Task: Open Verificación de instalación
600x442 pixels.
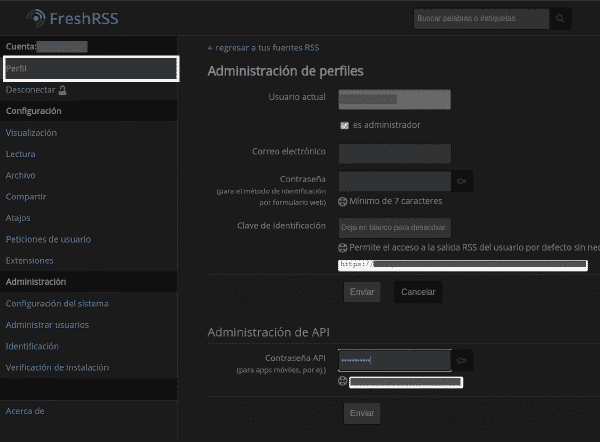Action: coord(57,368)
